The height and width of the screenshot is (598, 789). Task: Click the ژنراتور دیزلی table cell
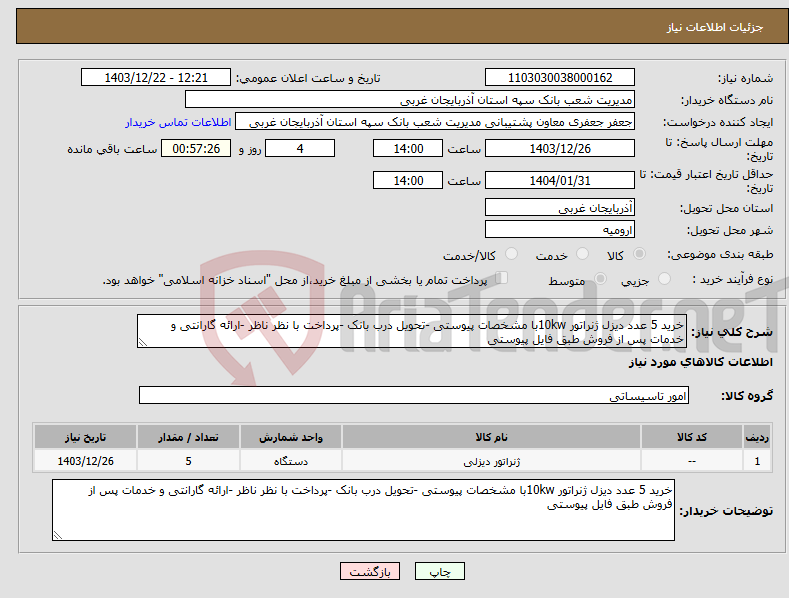pos(491,461)
